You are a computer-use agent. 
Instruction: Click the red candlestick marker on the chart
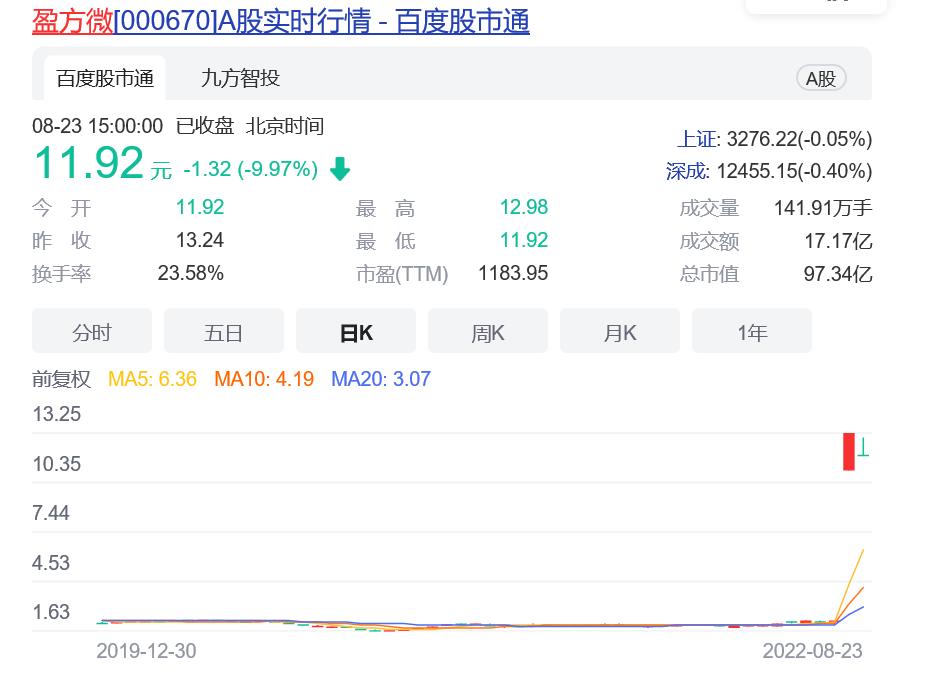click(x=850, y=453)
